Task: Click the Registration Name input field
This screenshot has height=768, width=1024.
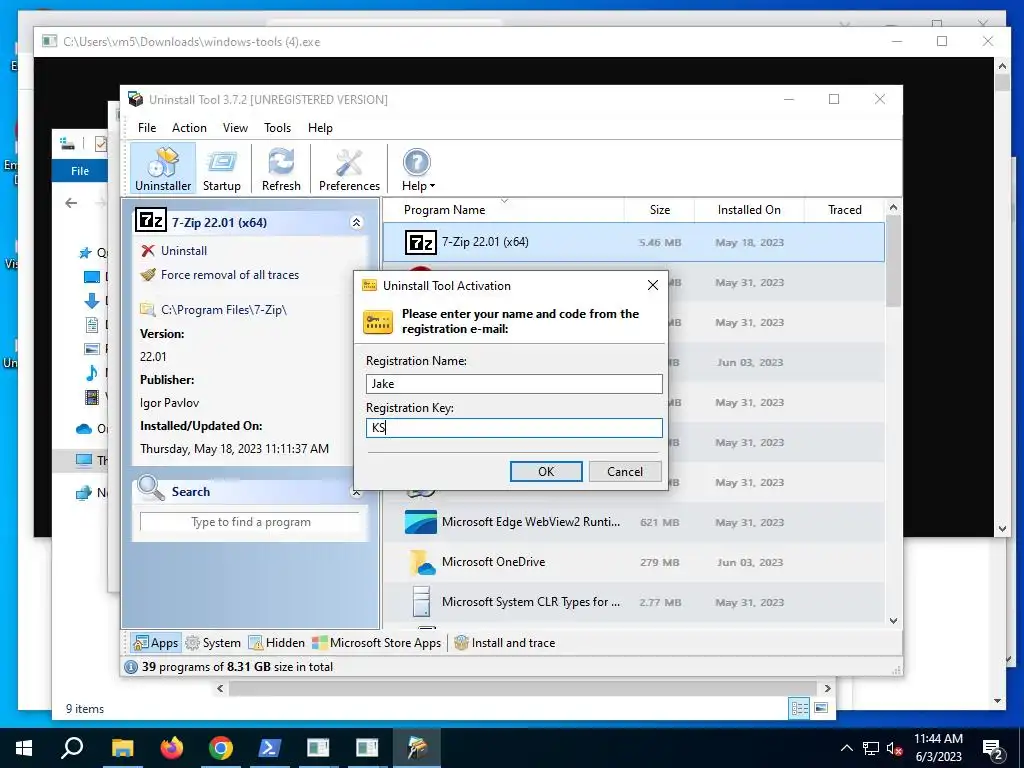Action: coord(514,384)
